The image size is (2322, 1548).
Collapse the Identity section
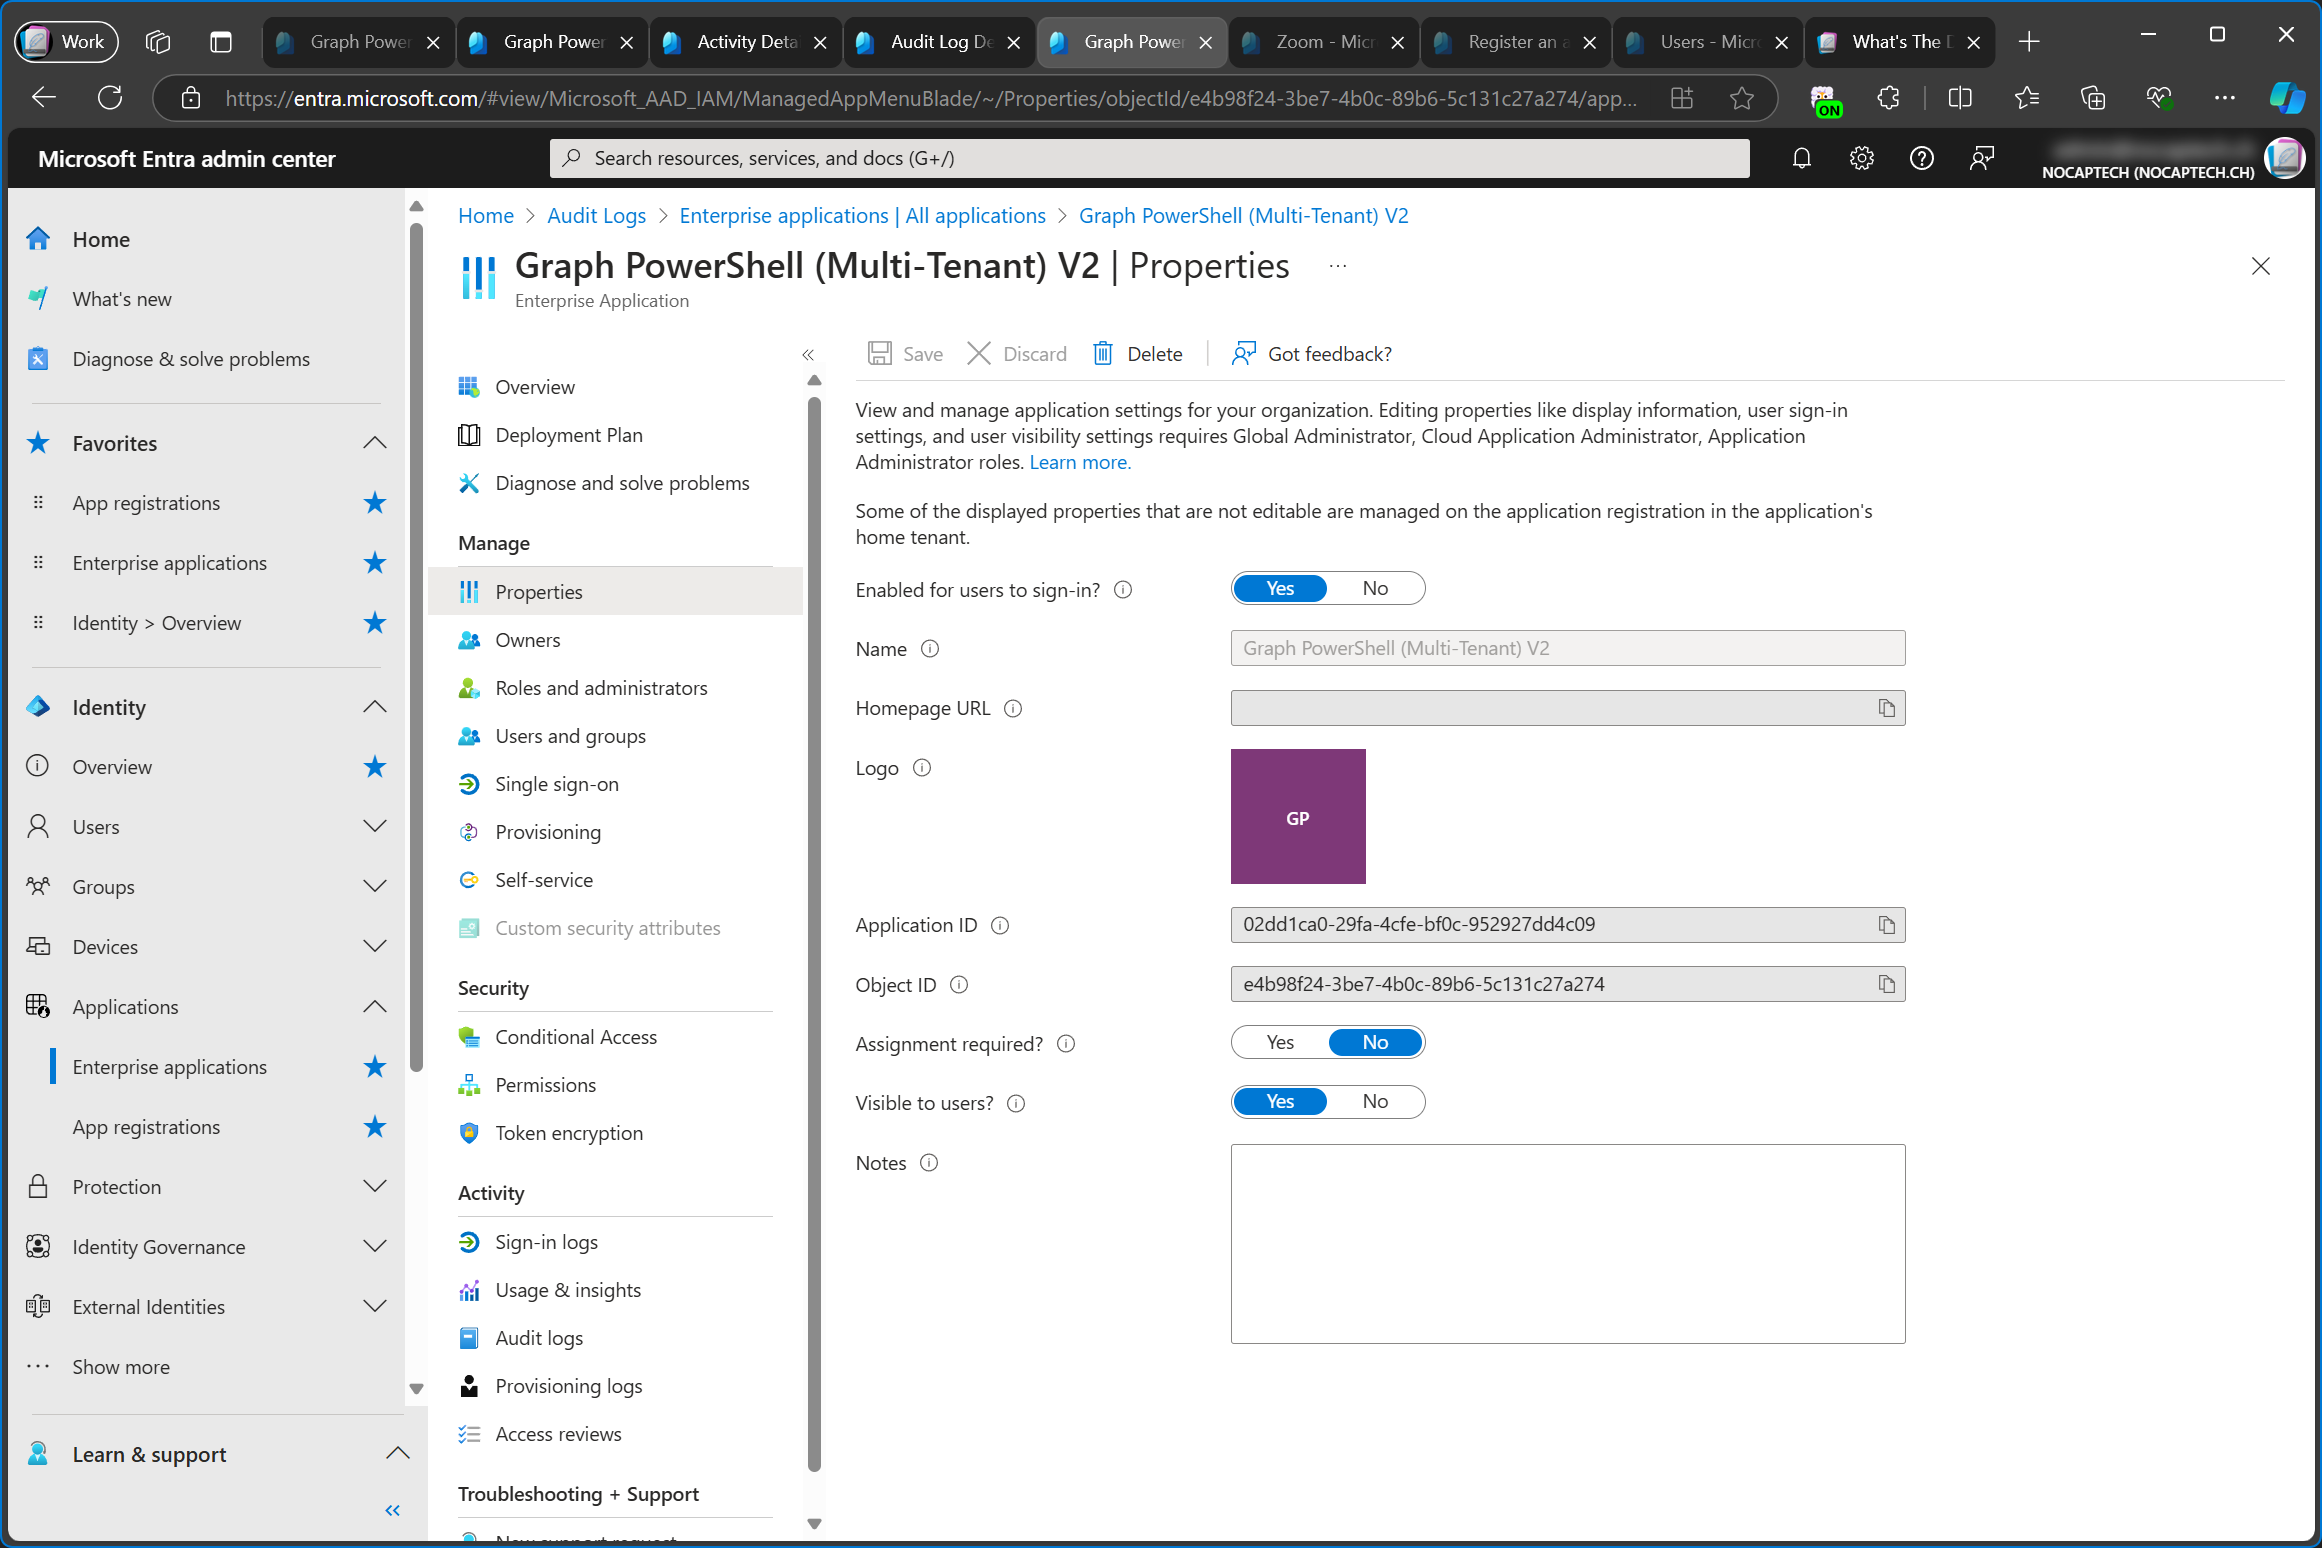(x=375, y=707)
